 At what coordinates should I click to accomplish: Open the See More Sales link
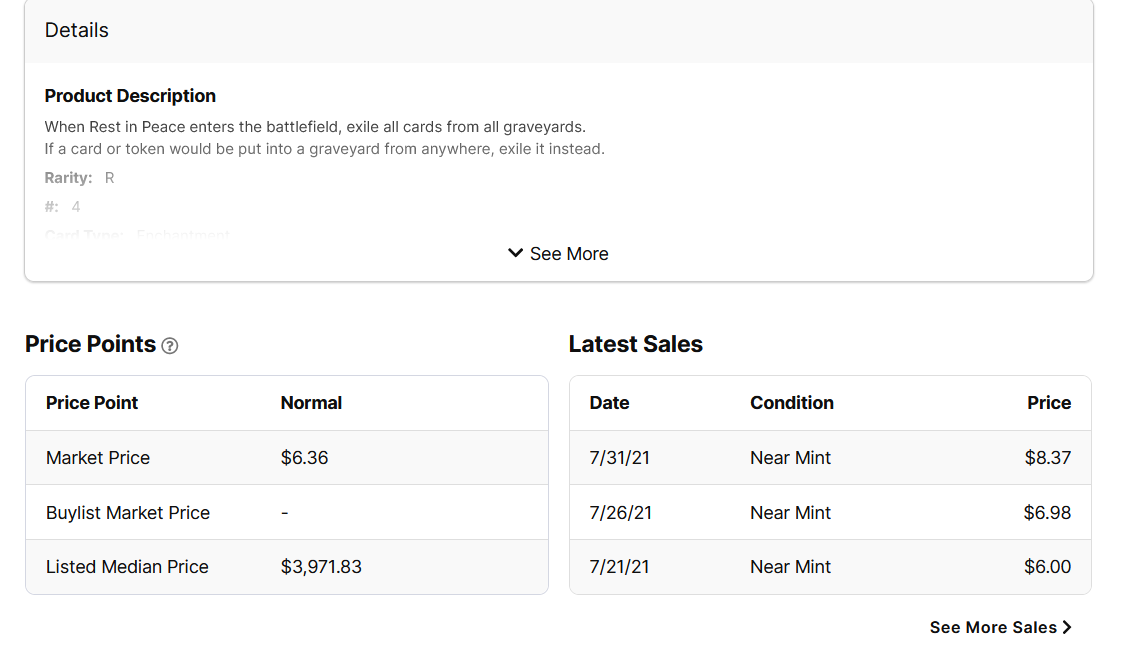click(992, 627)
